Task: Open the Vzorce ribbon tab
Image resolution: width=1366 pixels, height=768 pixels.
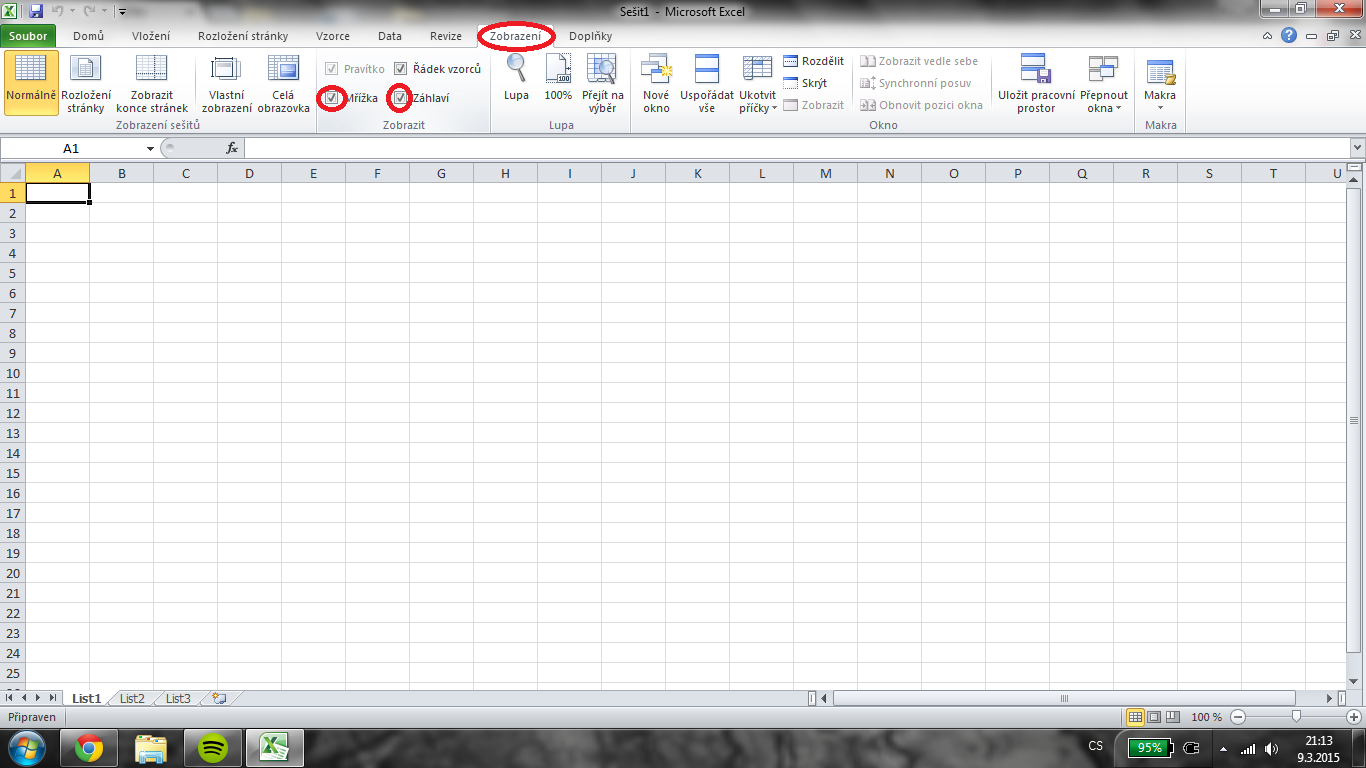Action: pyautogui.click(x=332, y=36)
